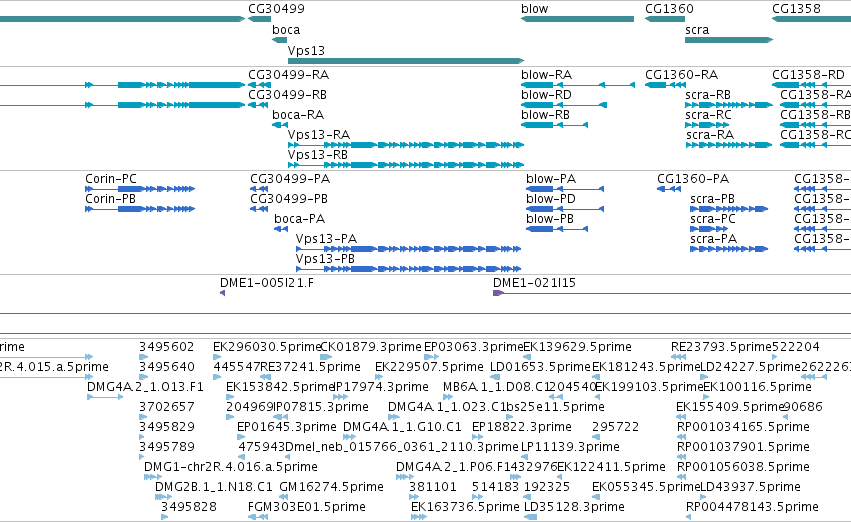Click the Corin-PC protein label
The width and height of the screenshot is (851, 522).
111,179
